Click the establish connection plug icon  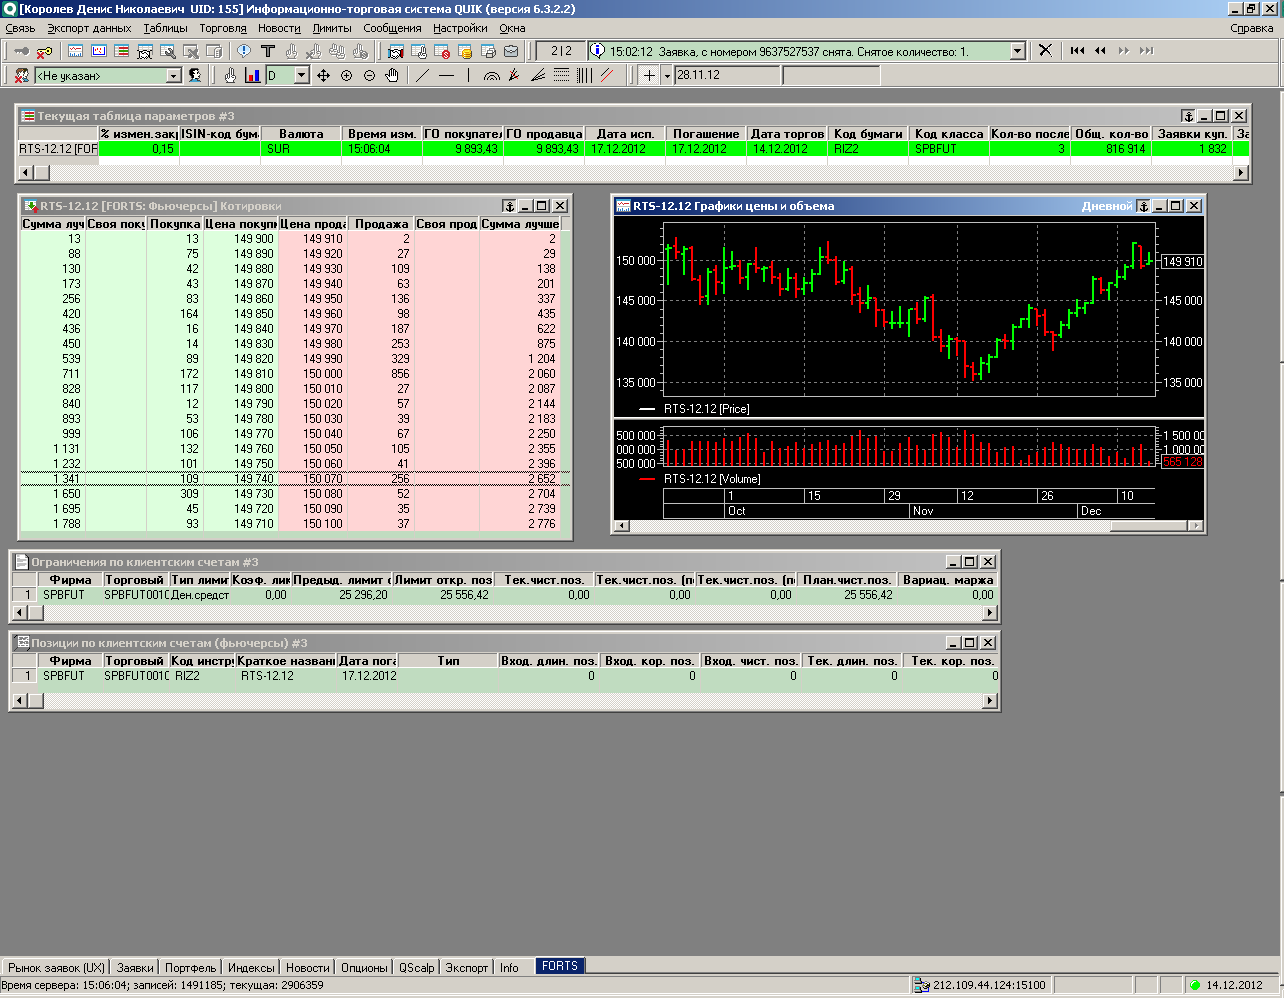pos(21,51)
